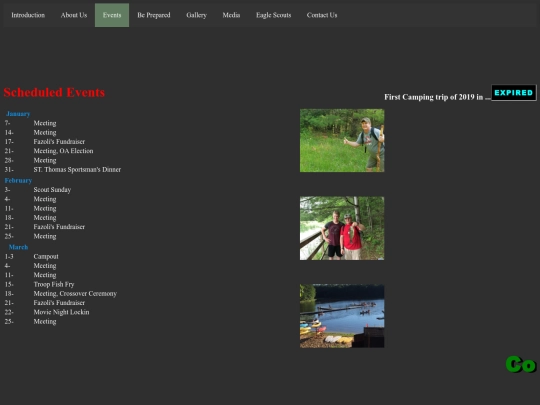This screenshot has width=540, height=405.
Task: Select 'ST. Thomas Sportsman's Dinner' entry
Action: (x=77, y=169)
